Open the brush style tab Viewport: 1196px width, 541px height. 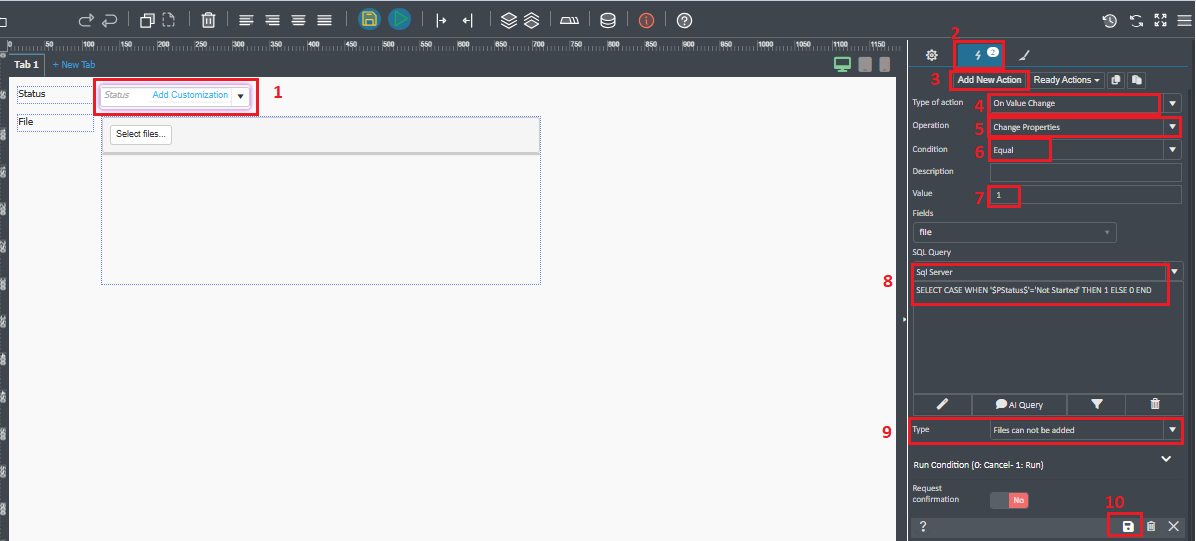(1024, 55)
